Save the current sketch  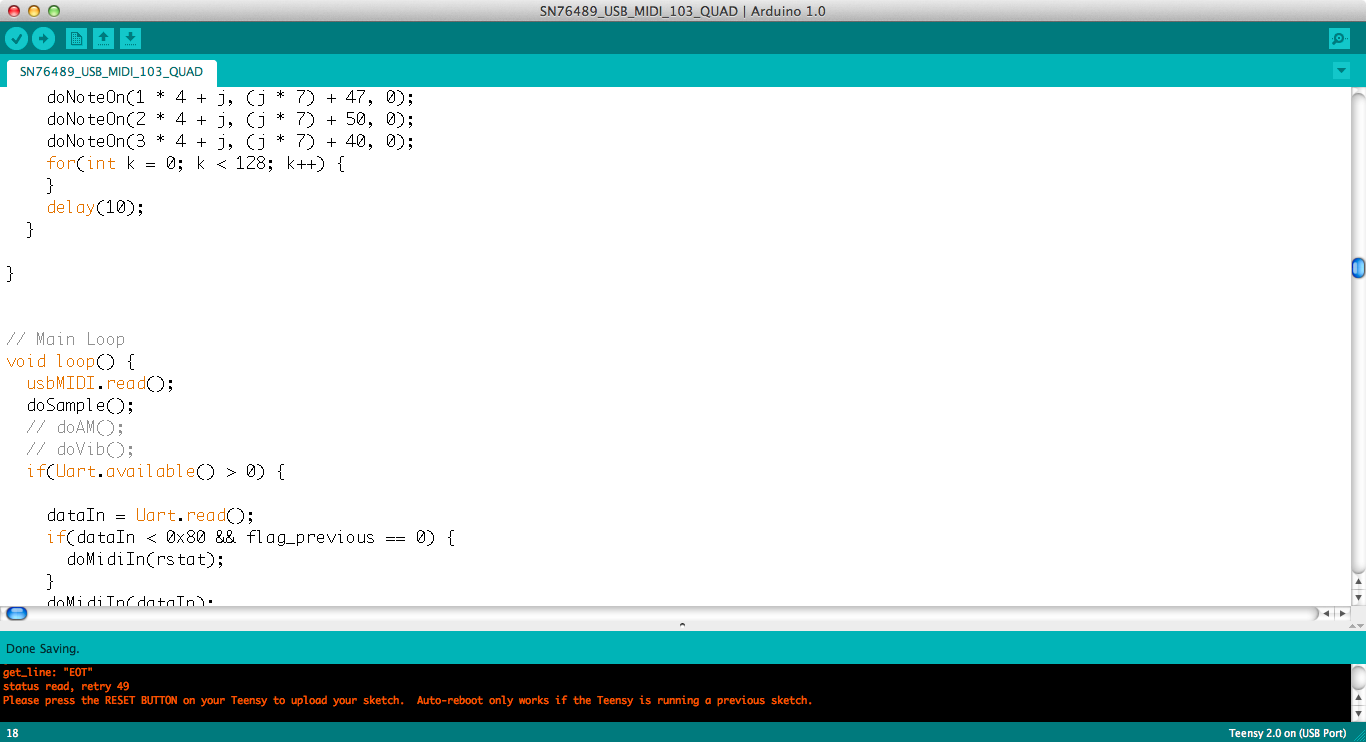point(130,38)
